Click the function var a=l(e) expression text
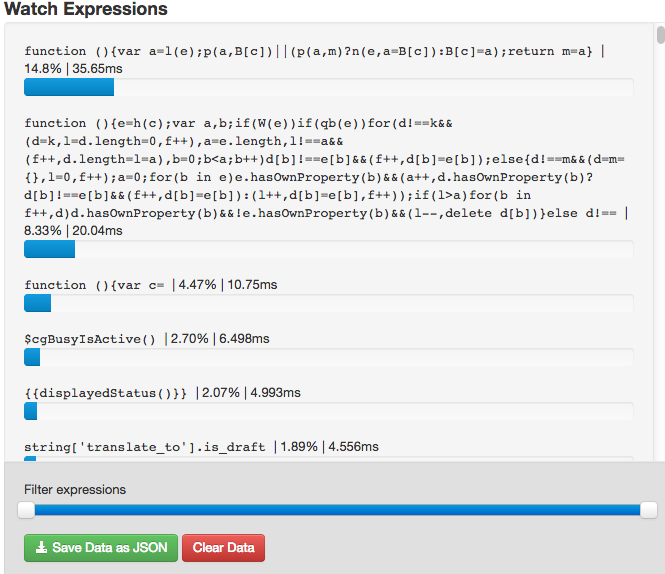 (308, 51)
